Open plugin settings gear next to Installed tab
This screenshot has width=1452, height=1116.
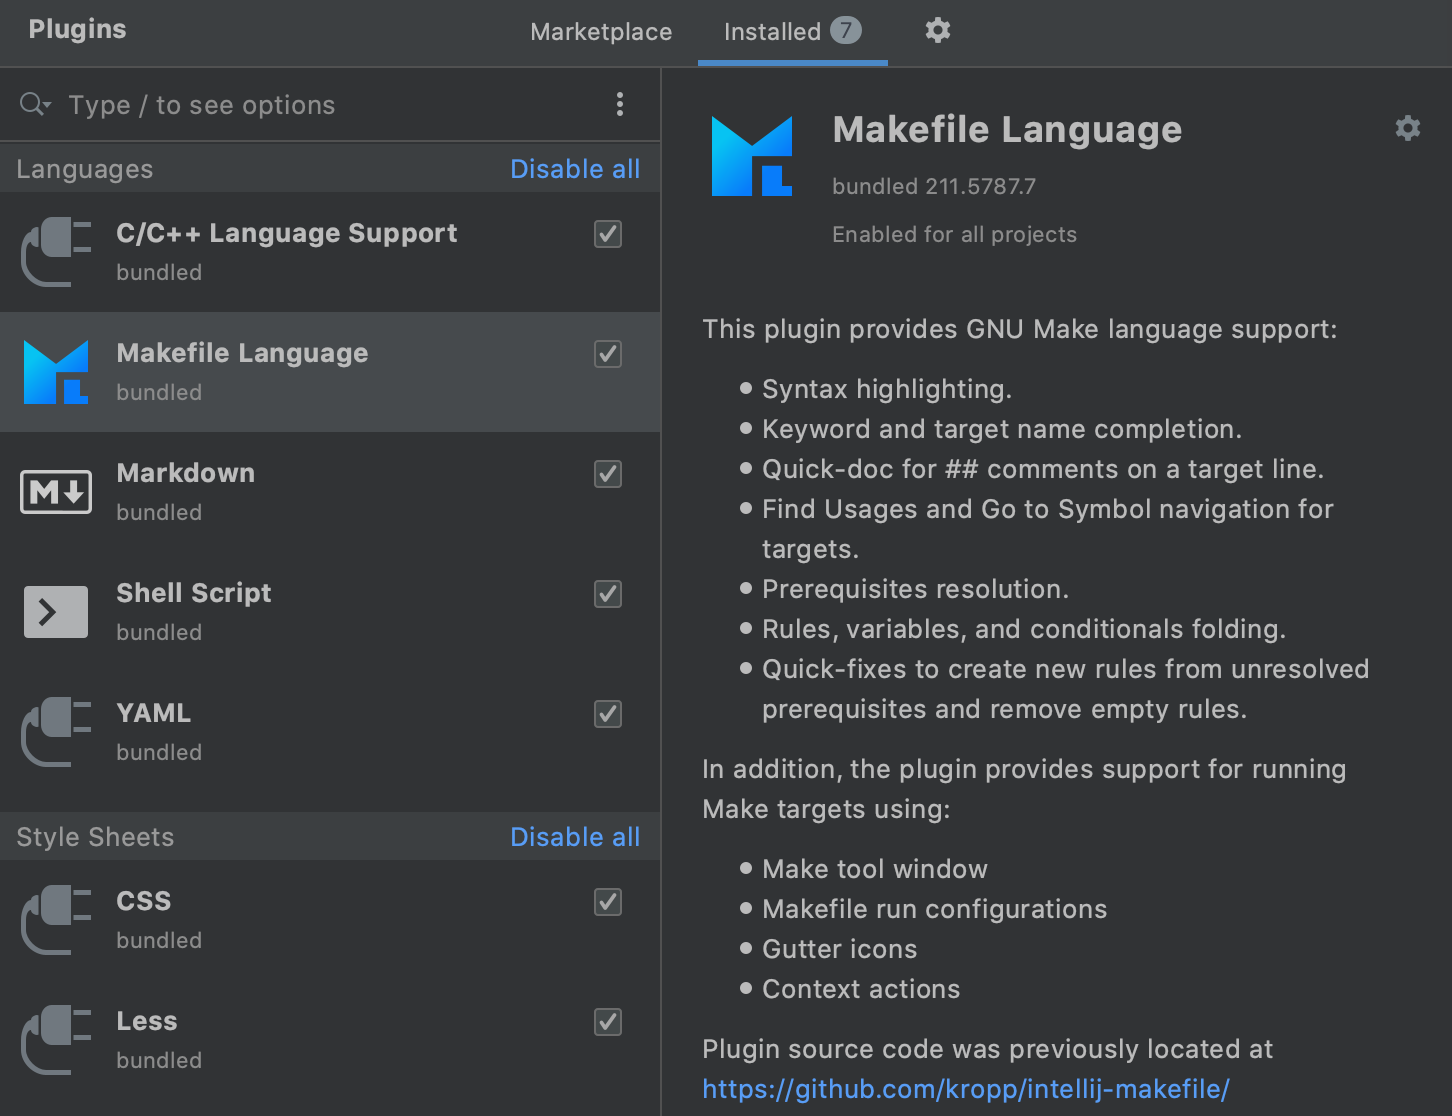pos(937,30)
